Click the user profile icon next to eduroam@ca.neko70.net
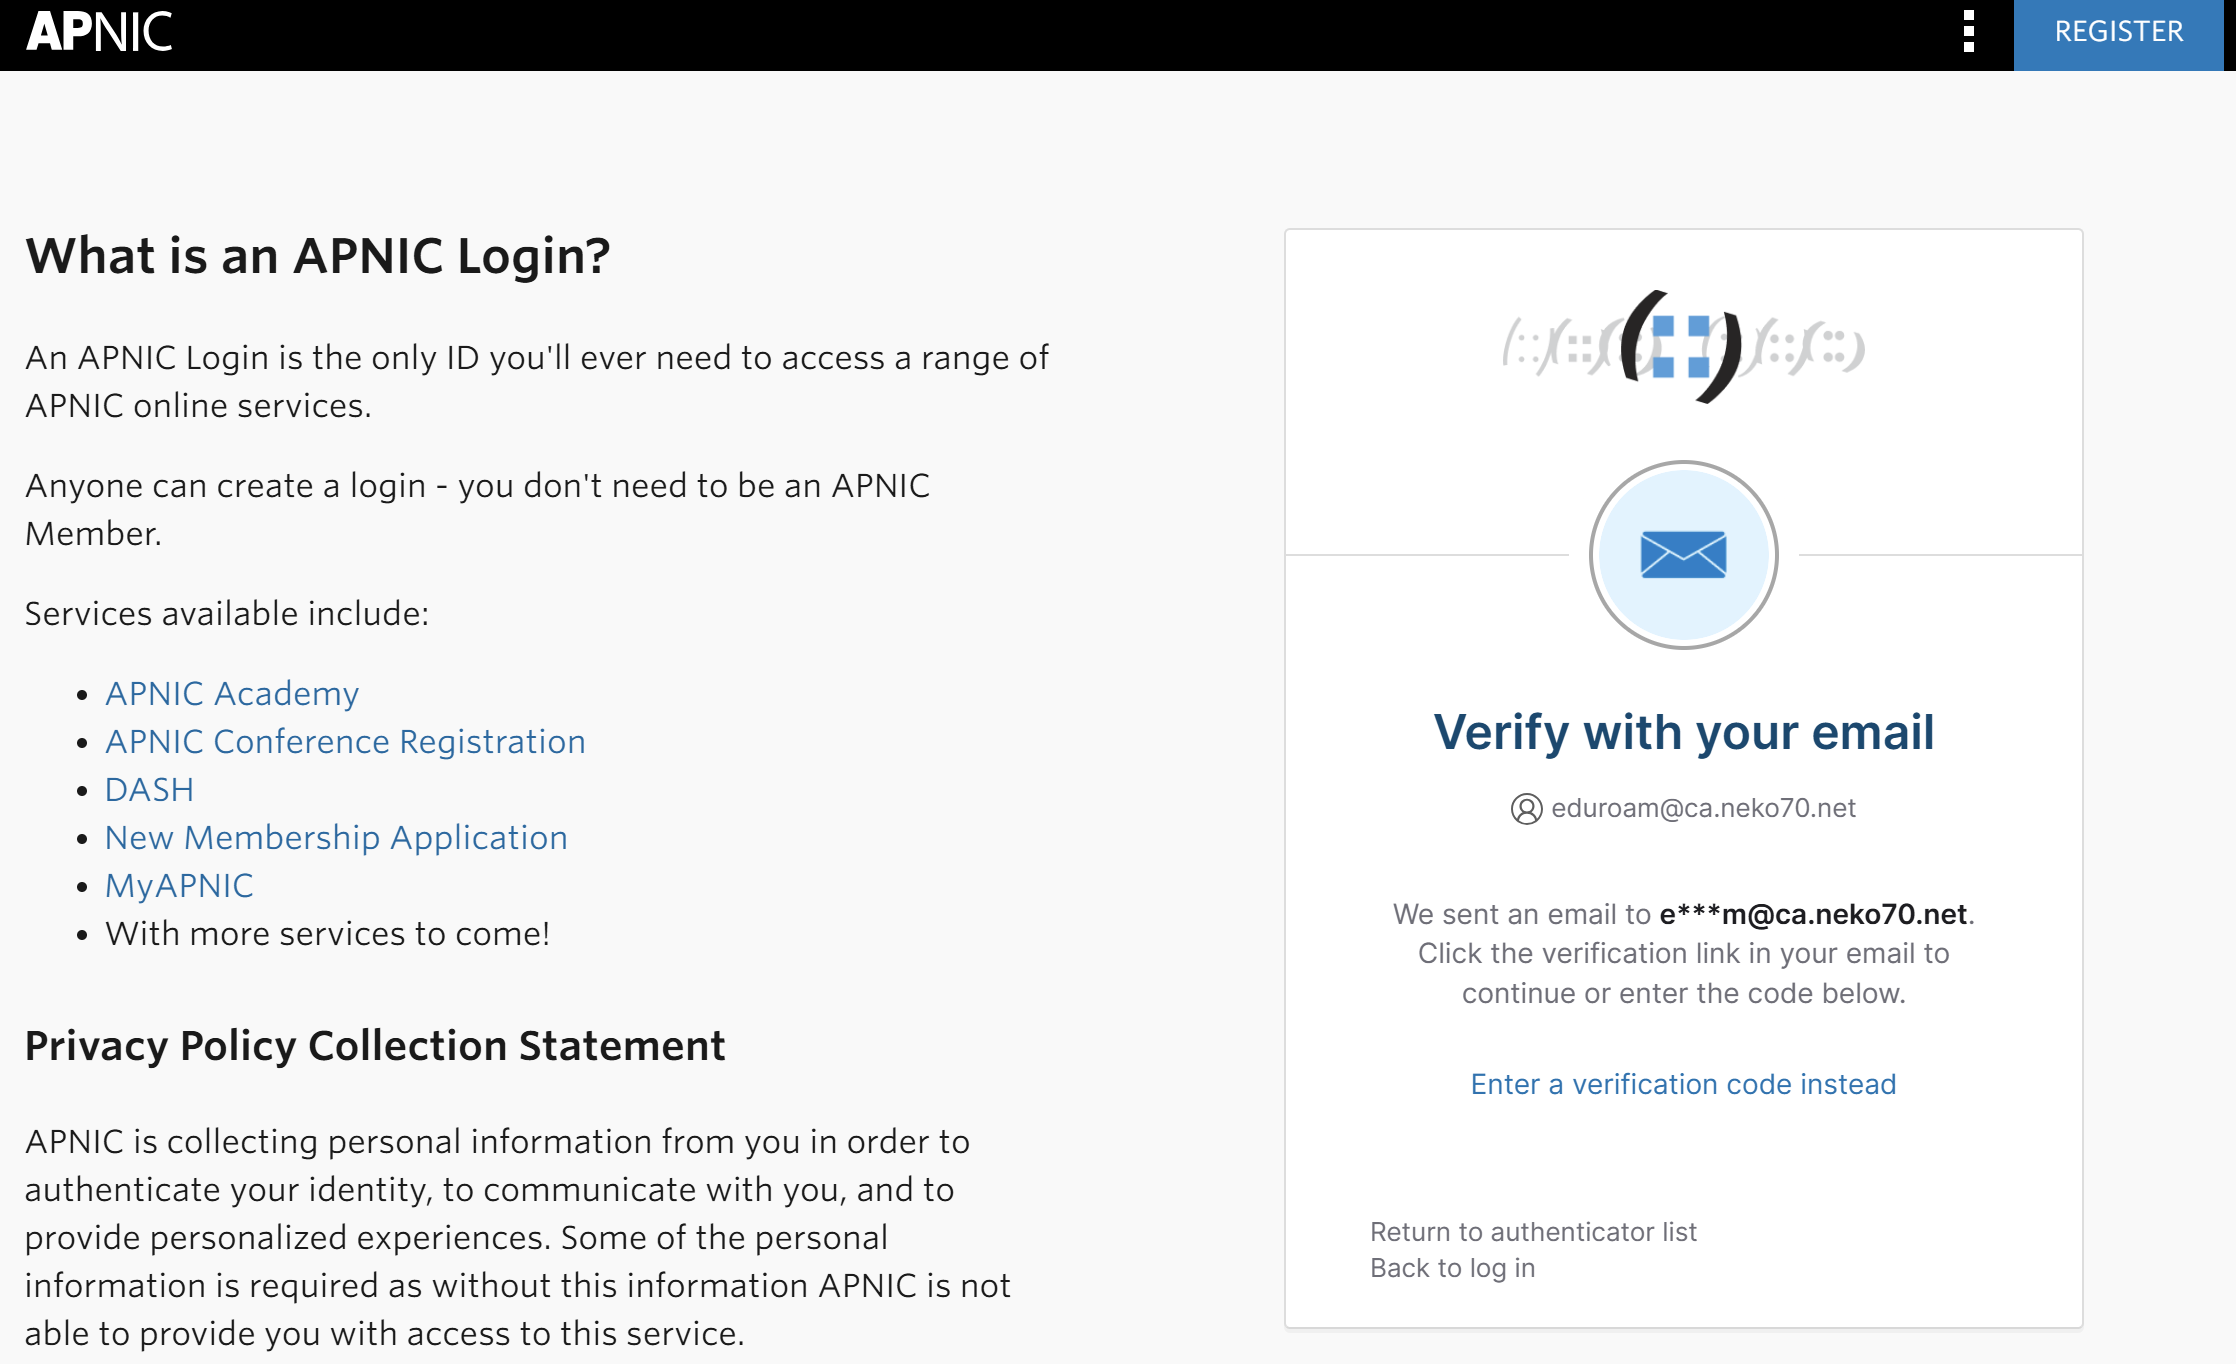 [1527, 809]
